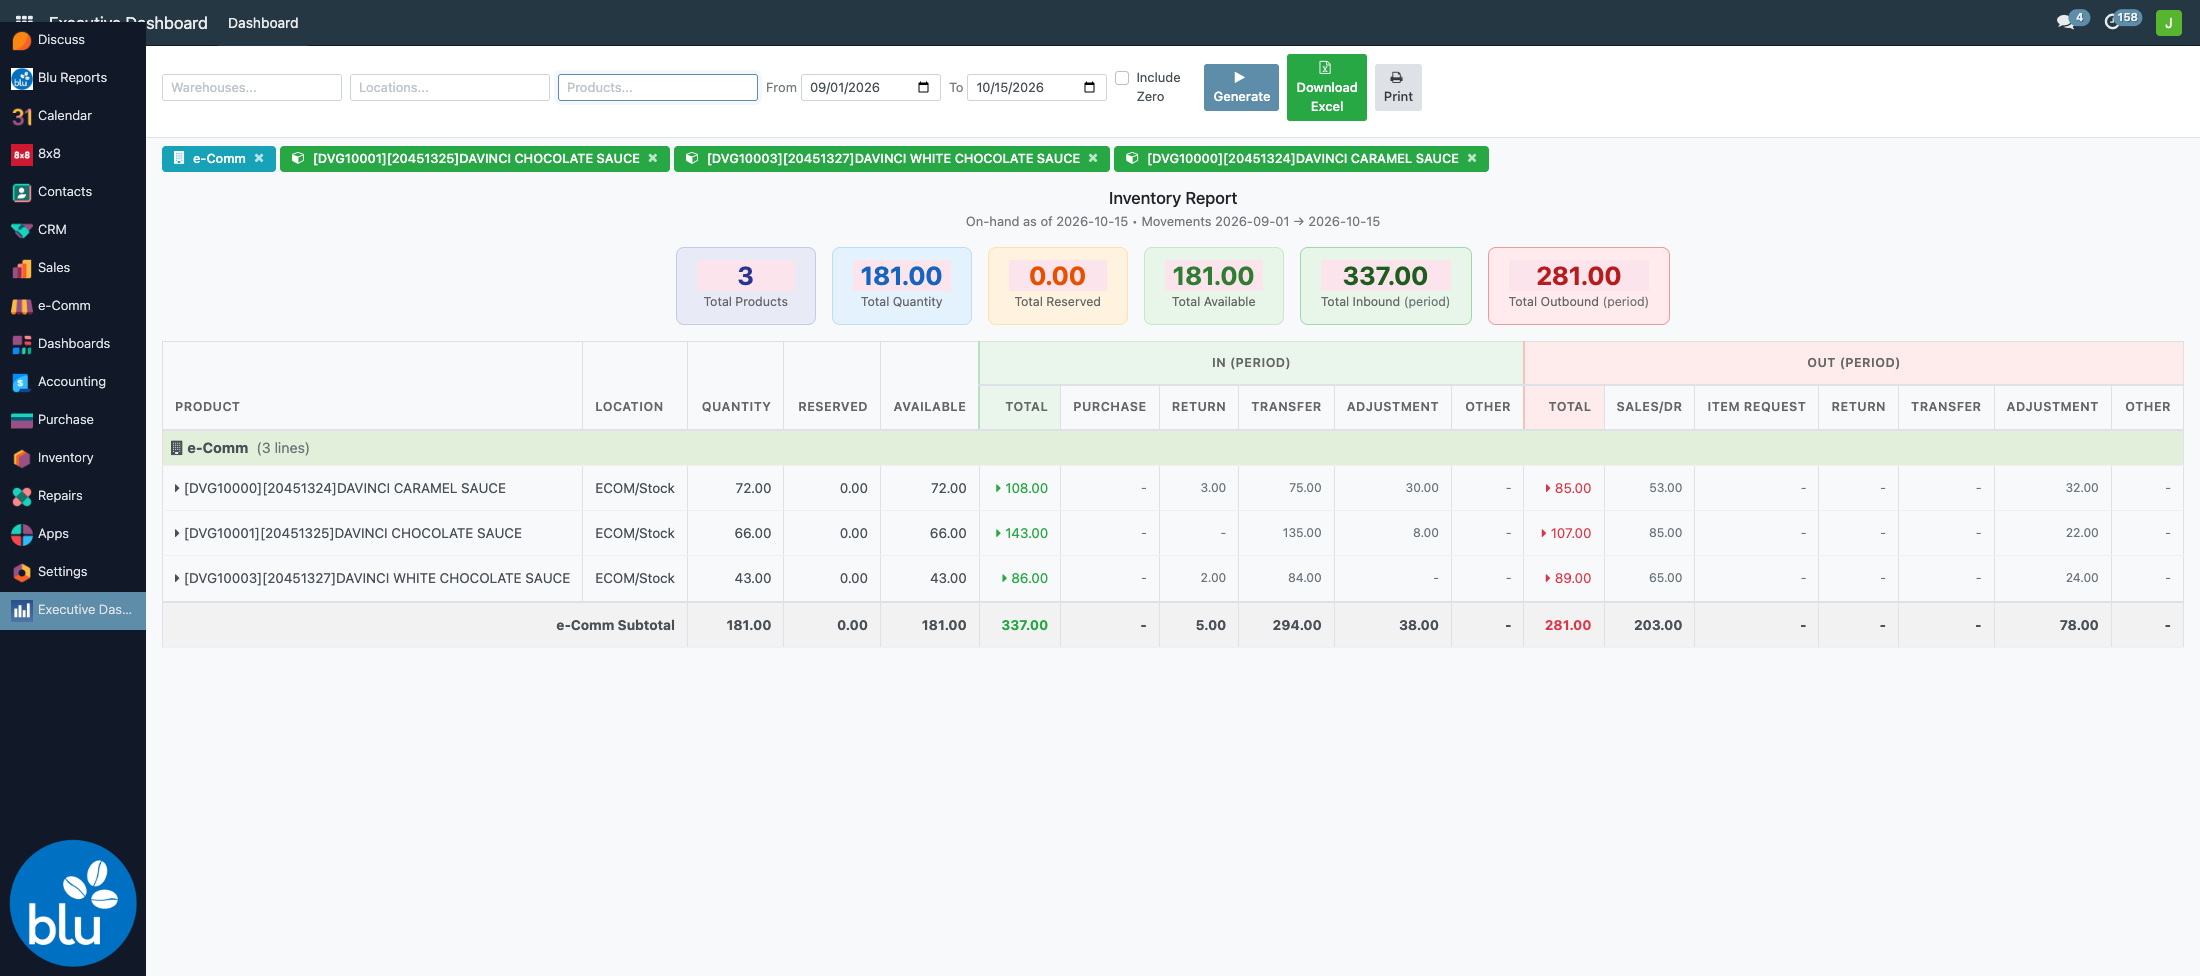Remove the DAVINCI WHITE CHOCOLATE SAUCE filter tag
2200x976 pixels.
1093,159
